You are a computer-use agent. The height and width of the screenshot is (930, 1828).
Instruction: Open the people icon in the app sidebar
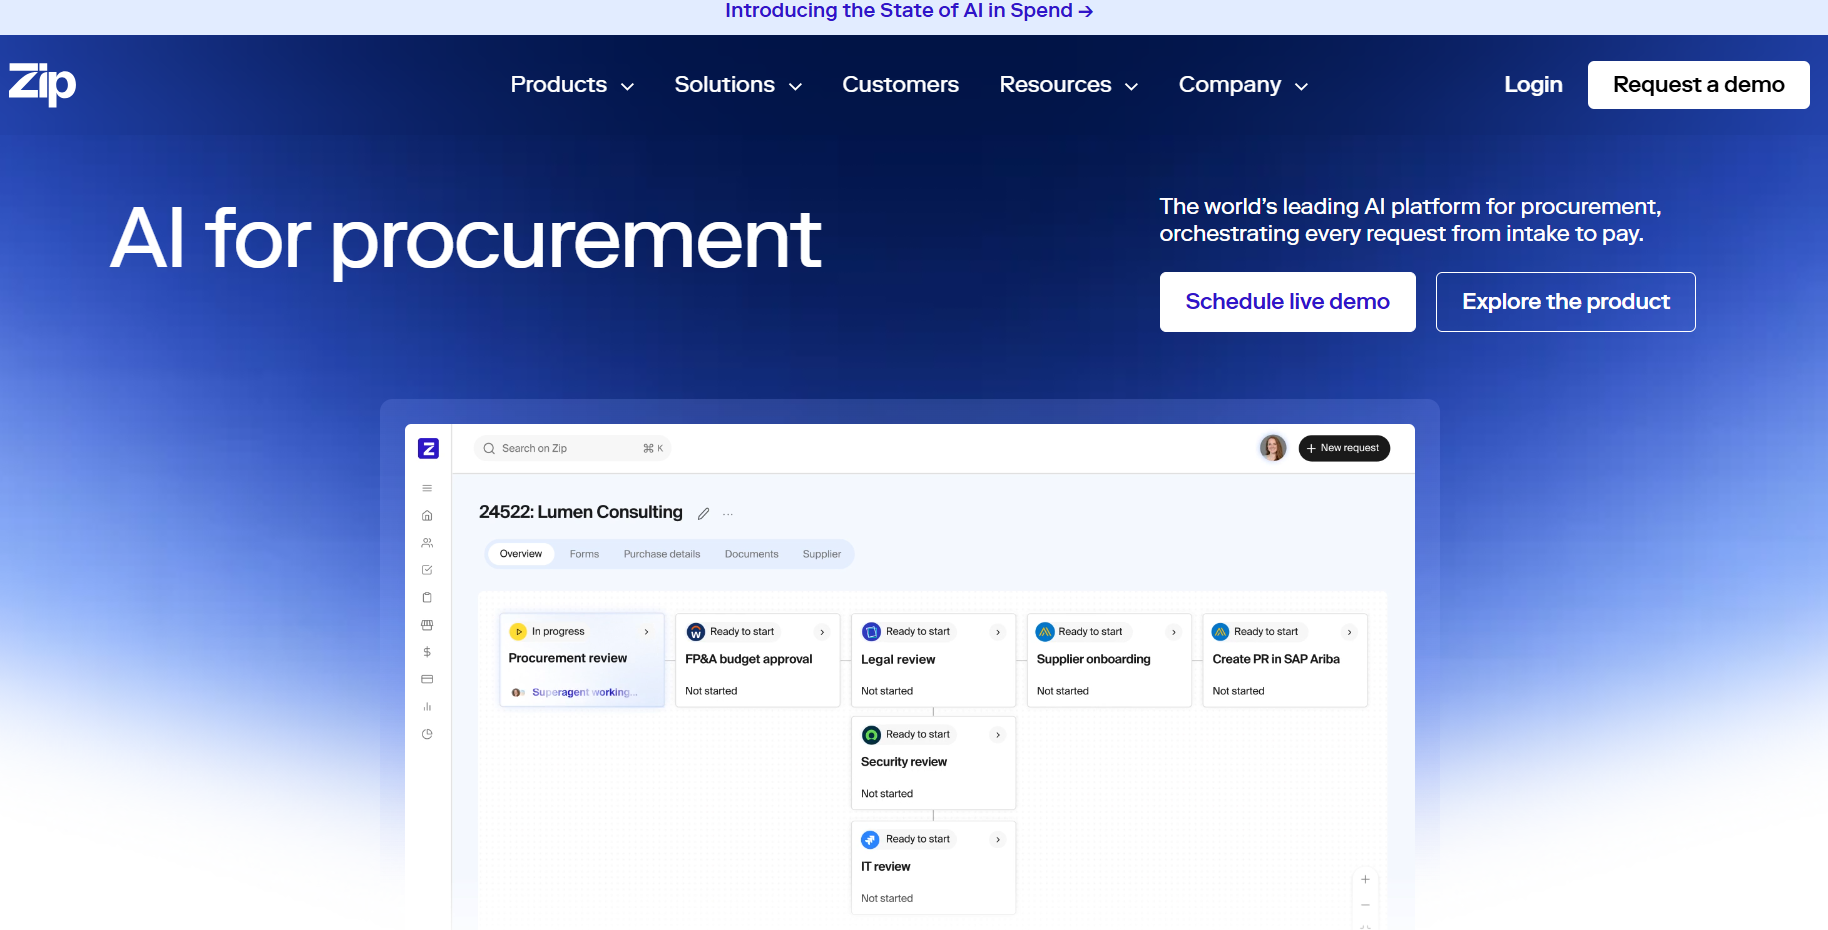coord(427,543)
